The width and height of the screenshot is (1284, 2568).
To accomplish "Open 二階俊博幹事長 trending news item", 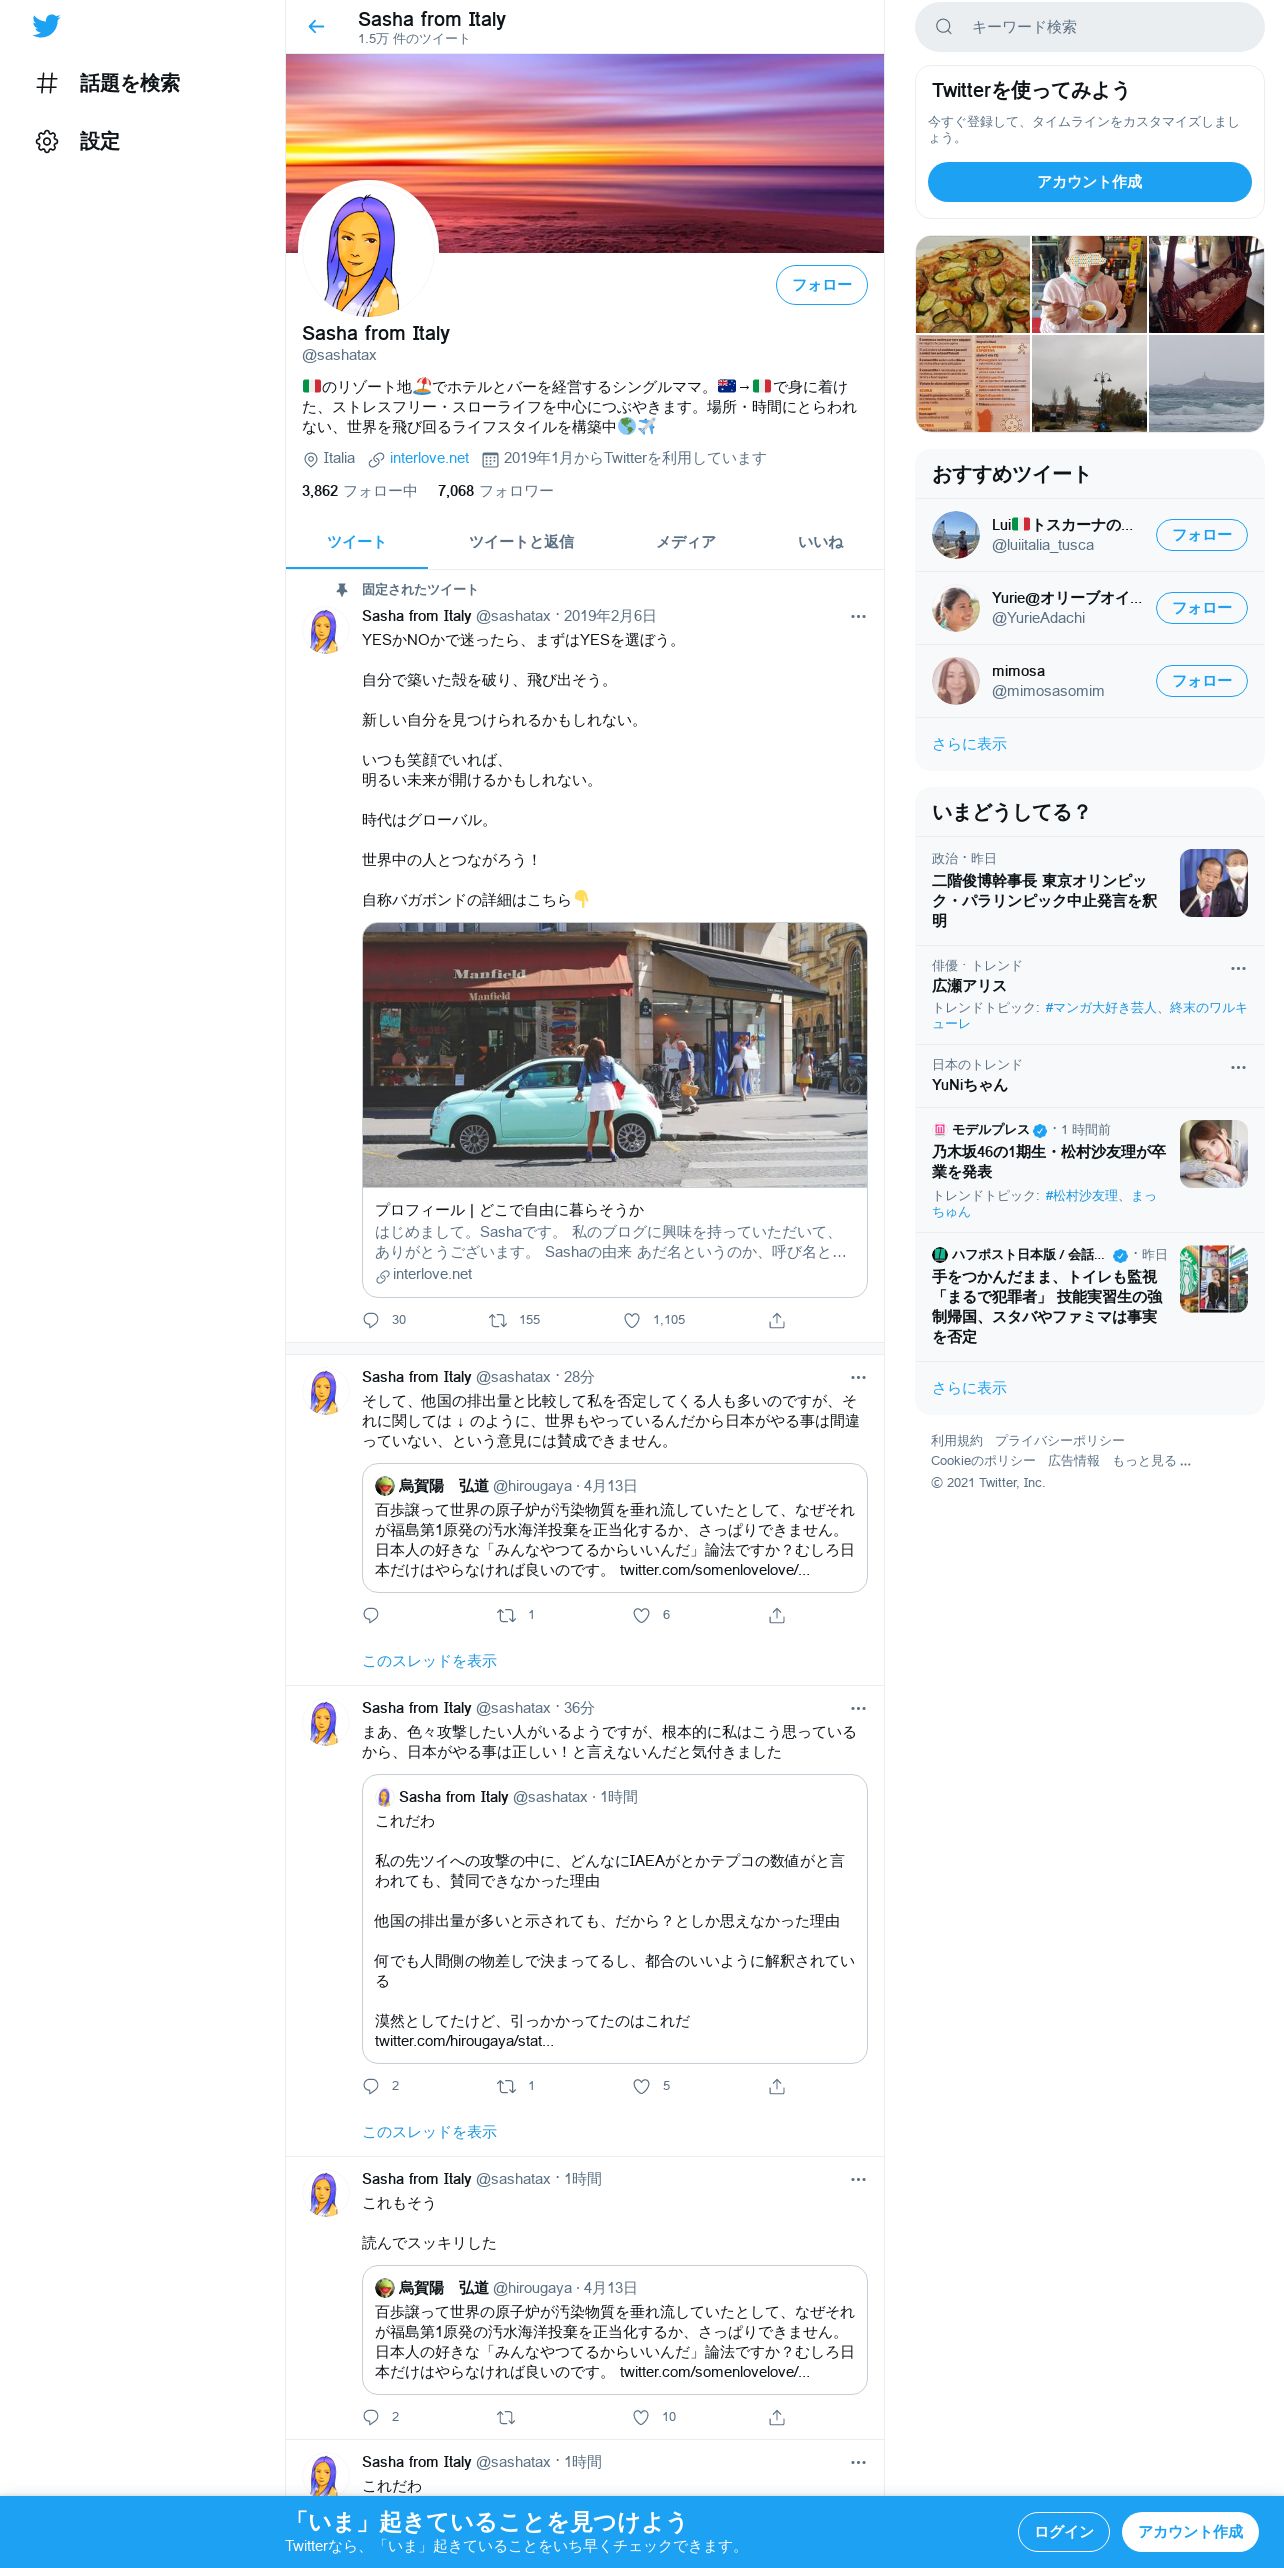I will click(x=1089, y=891).
